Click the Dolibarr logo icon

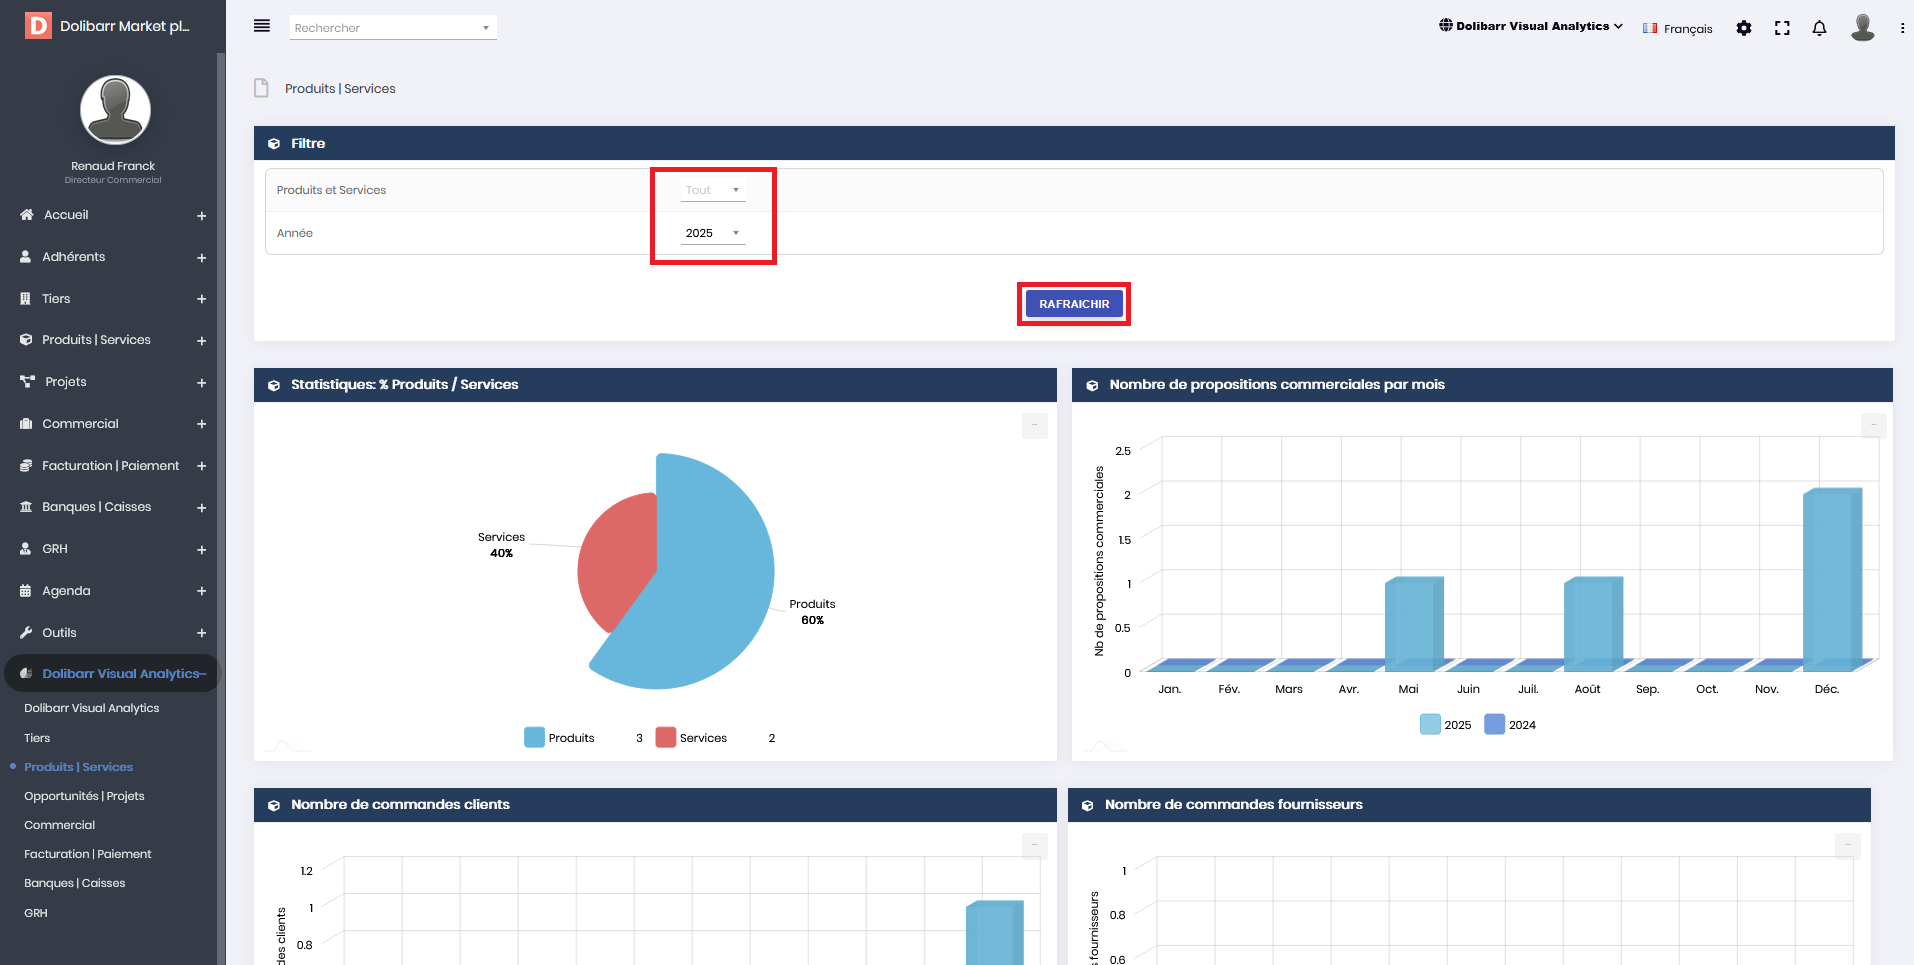click(x=38, y=26)
